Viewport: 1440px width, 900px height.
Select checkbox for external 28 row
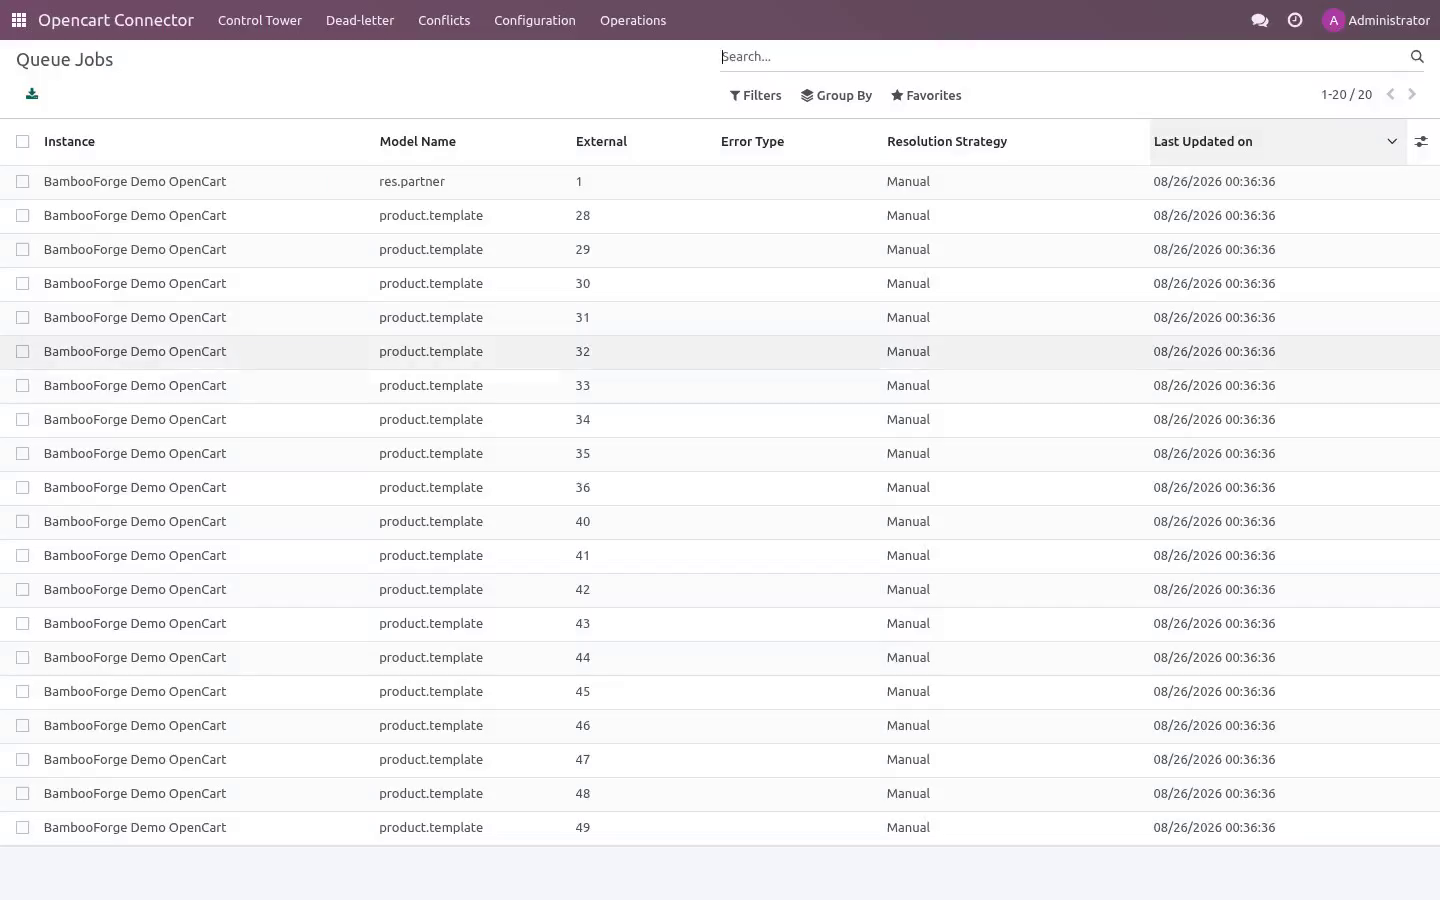(23, 216)
